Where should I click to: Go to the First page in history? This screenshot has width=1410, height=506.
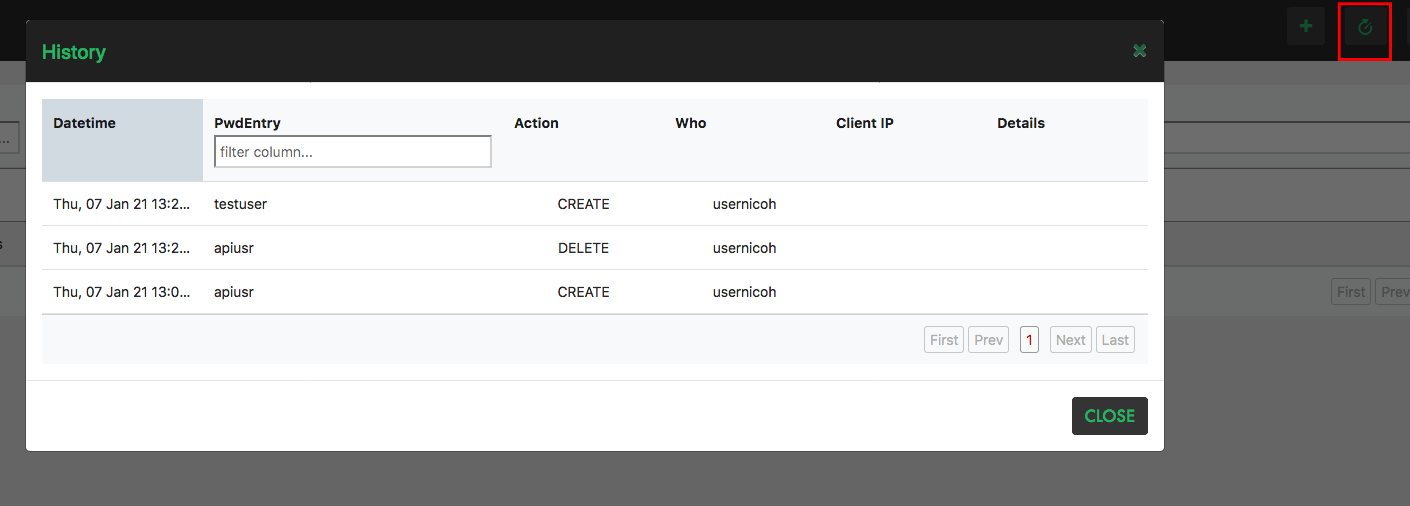click(x=944, y=340)
